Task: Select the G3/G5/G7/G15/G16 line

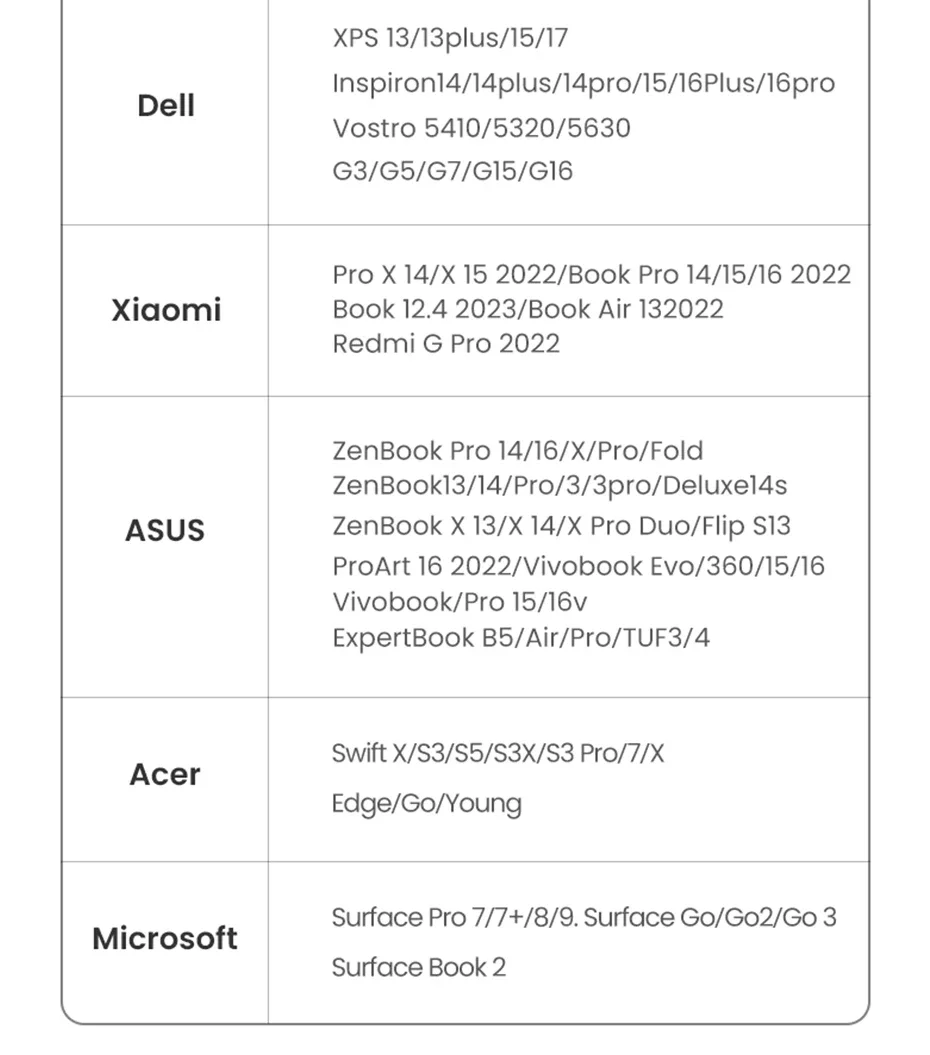Action: (452, 171)
